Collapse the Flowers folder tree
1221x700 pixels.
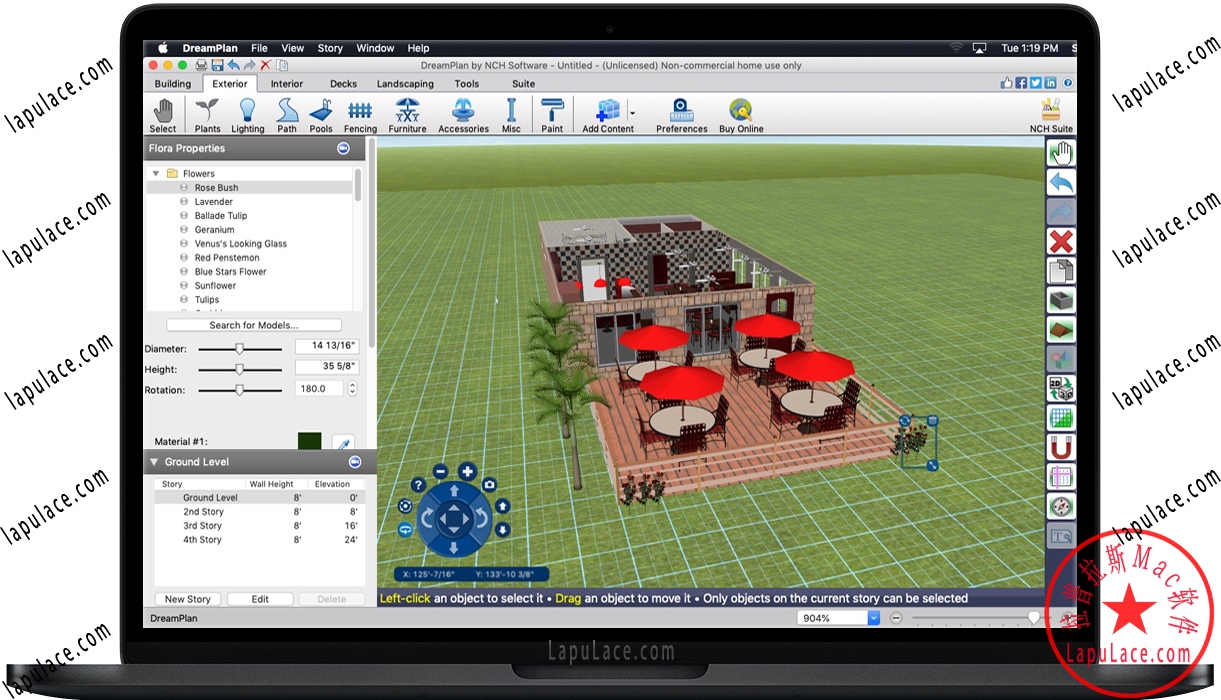coord(156,174)
